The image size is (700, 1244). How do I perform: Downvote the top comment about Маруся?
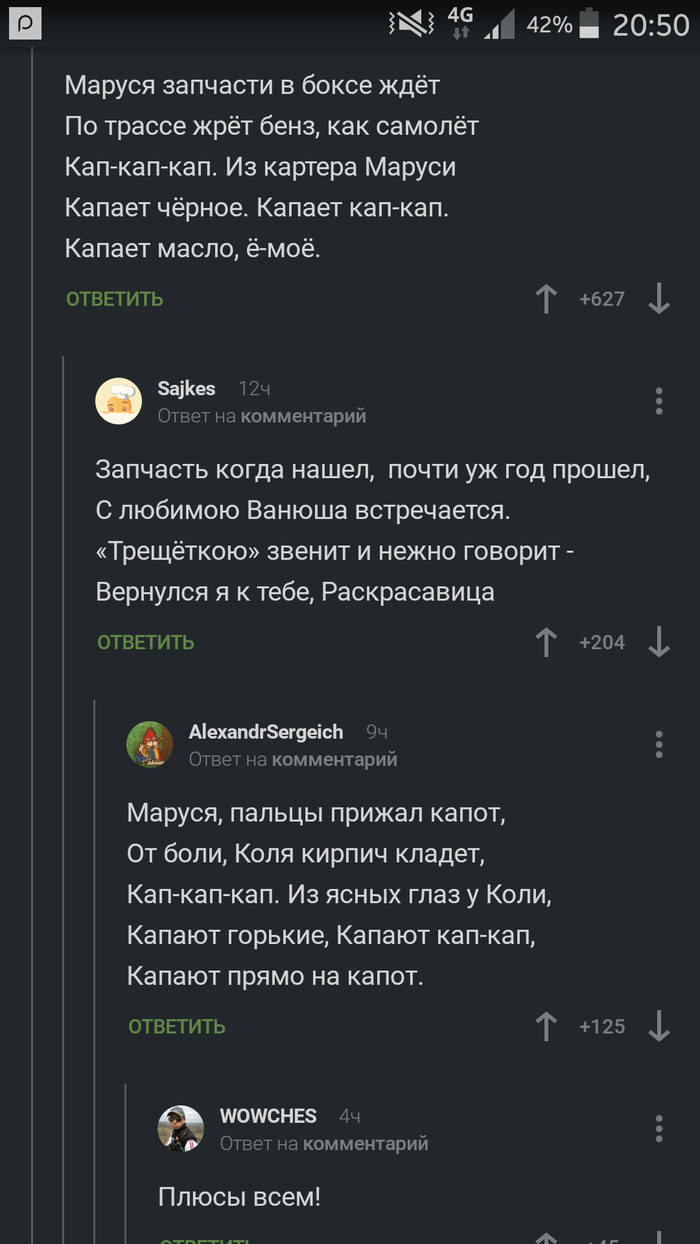[x=659, y=299]
